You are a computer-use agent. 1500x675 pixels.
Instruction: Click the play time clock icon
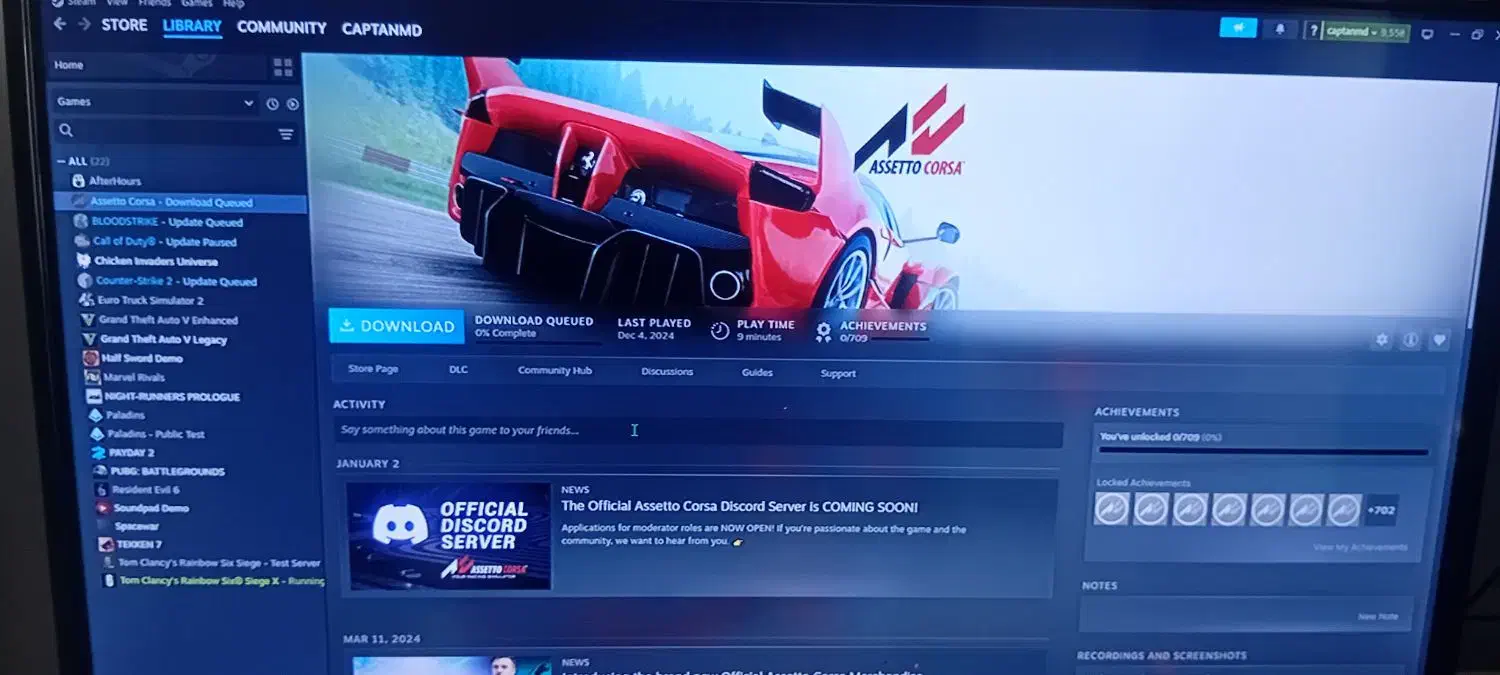pyautogui.click(x=720, y=330)
